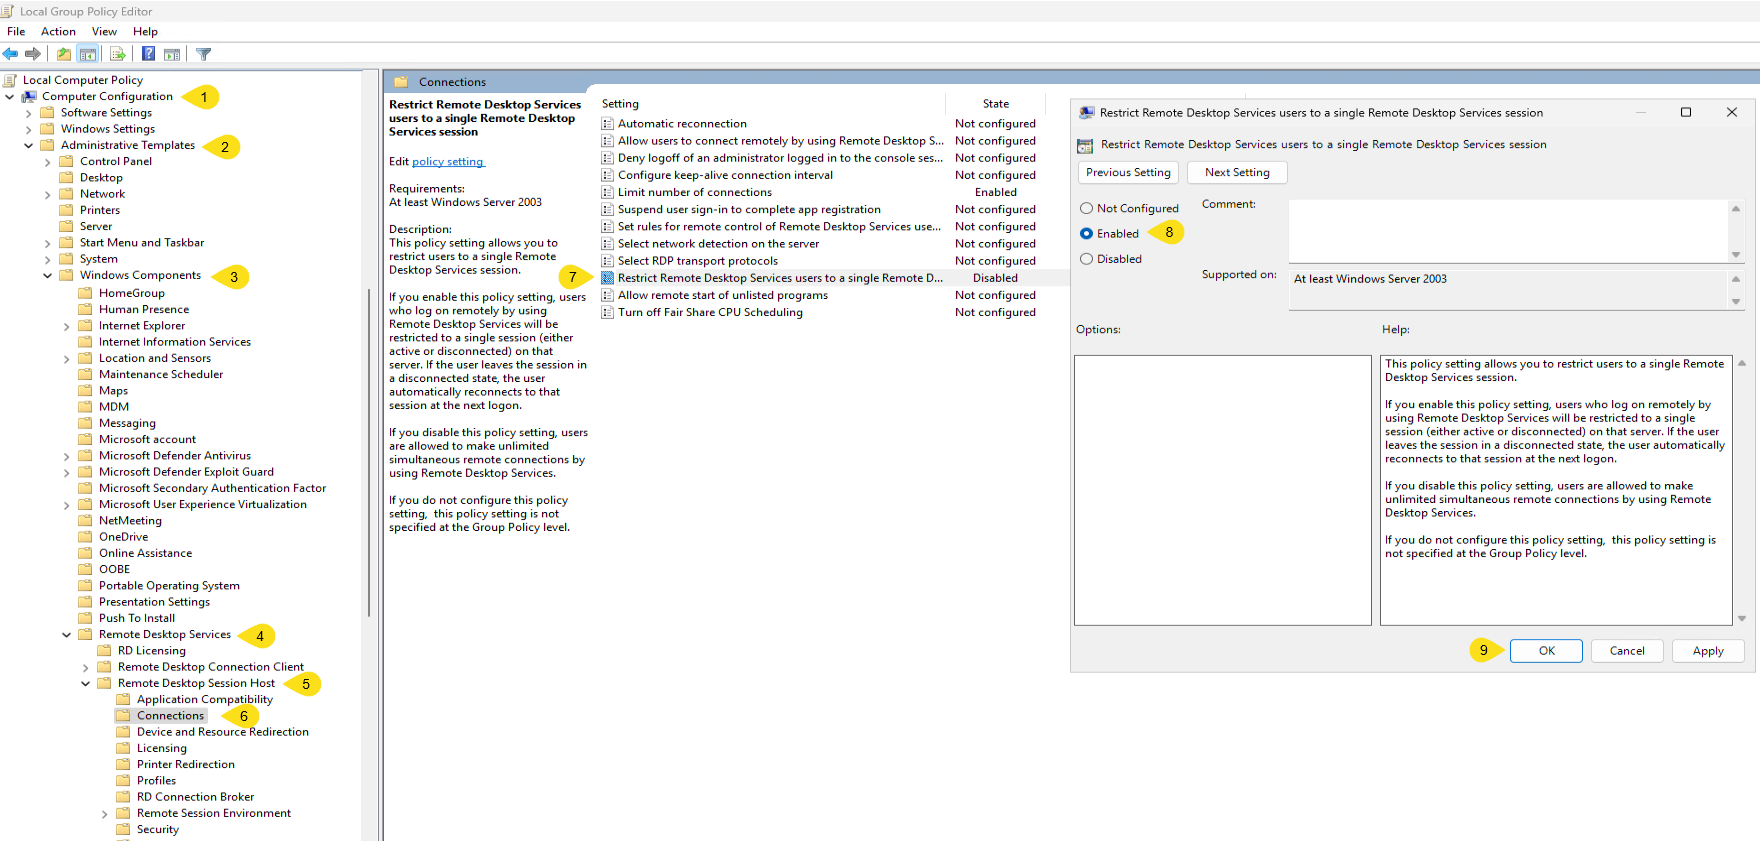Click the empty Options box in dialog

1223,490
